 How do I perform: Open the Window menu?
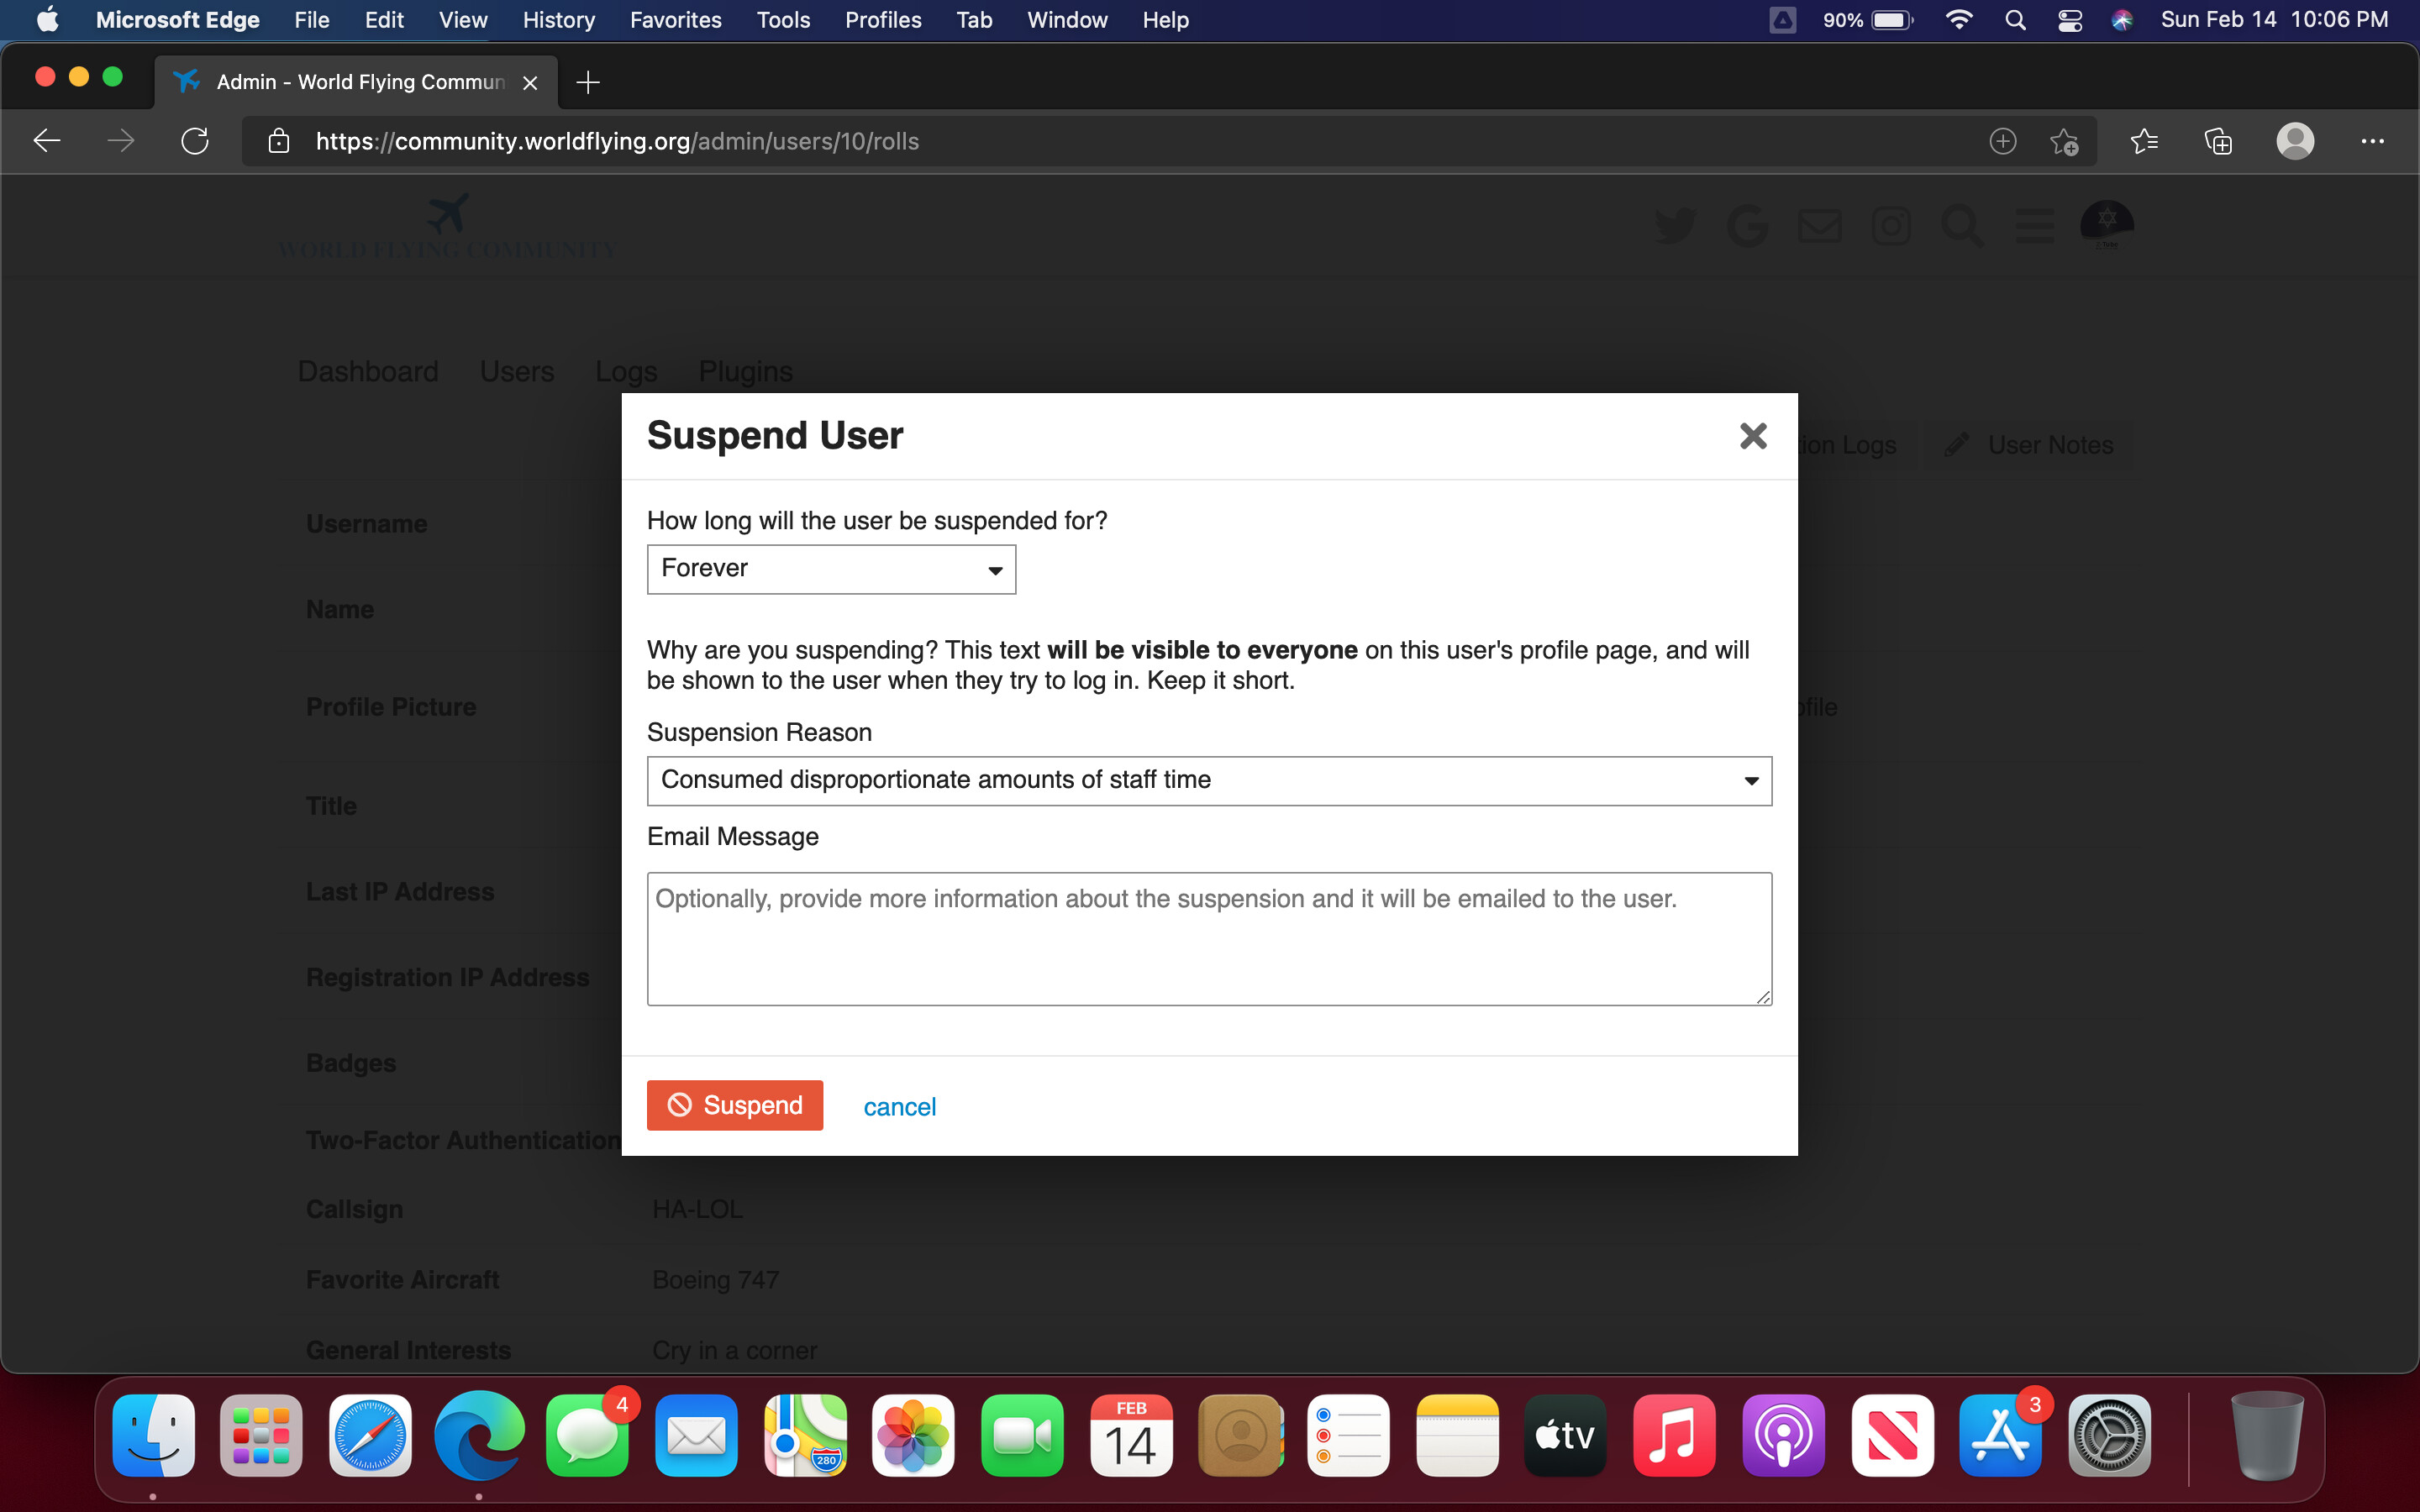tap(1067, 20)
